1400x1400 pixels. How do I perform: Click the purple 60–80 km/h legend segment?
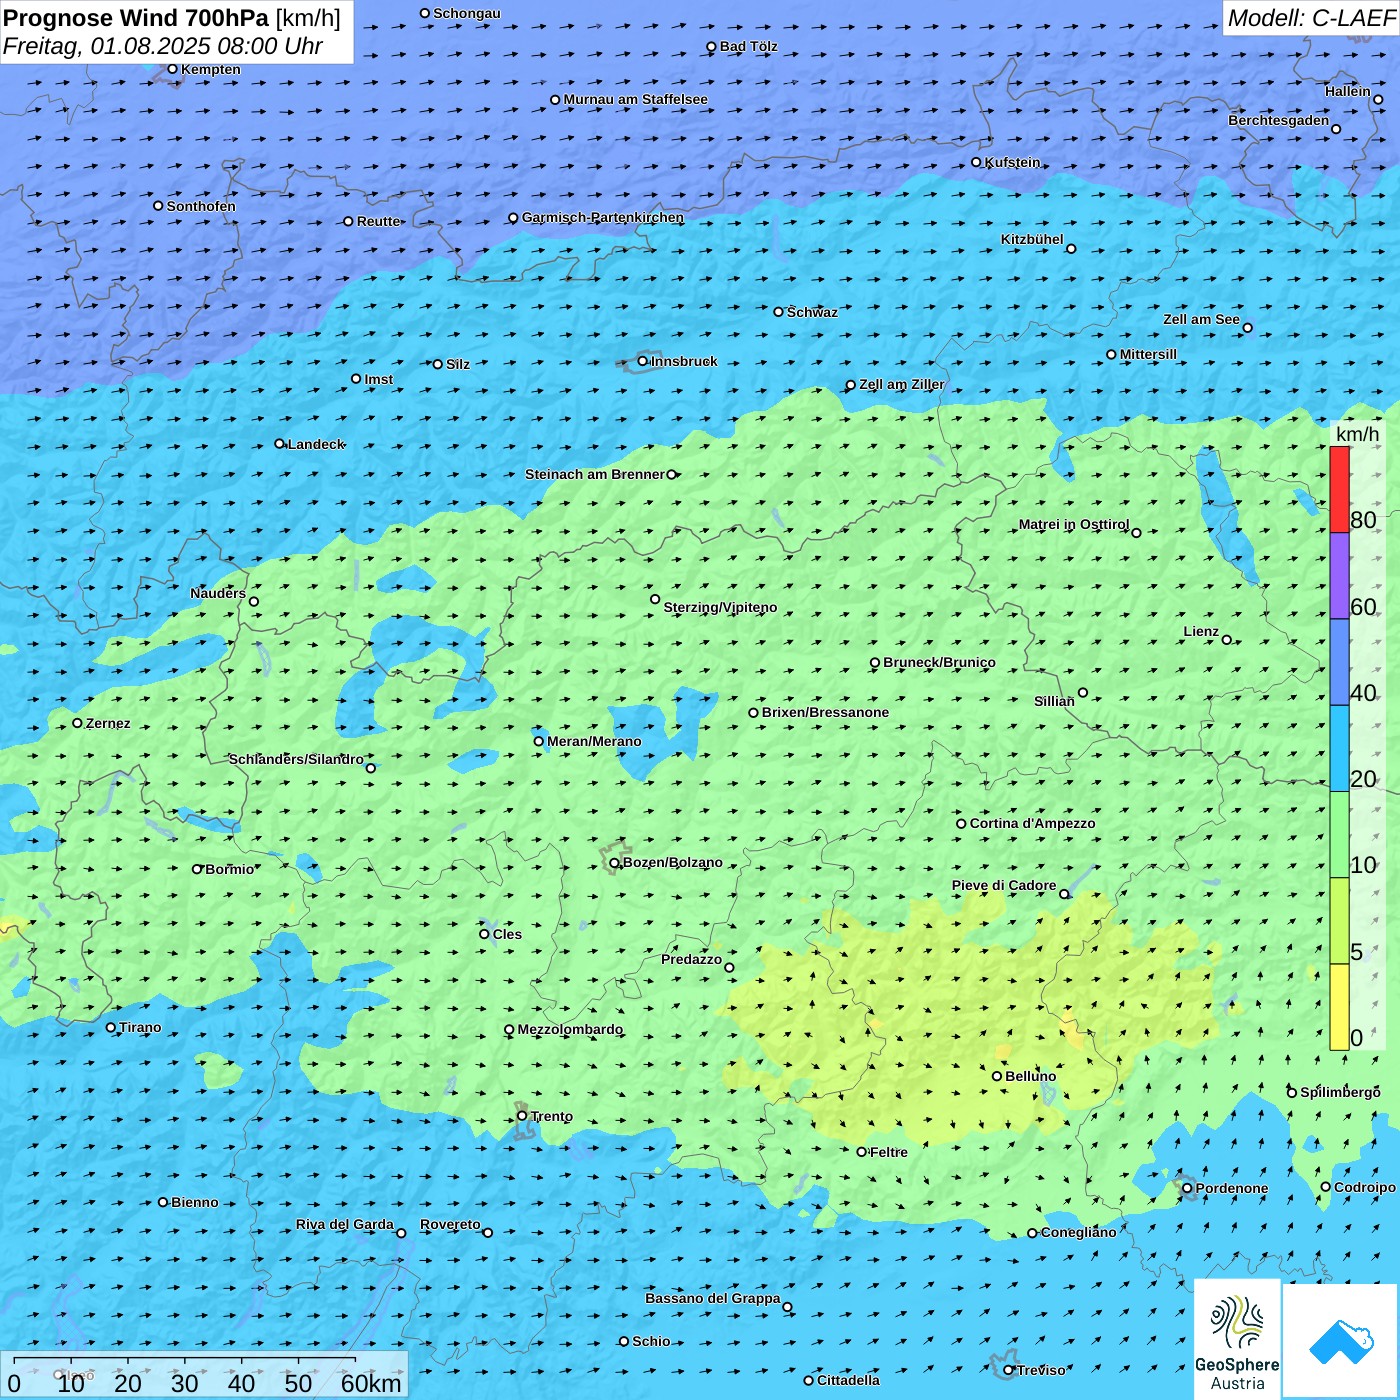pos(1339,576)
